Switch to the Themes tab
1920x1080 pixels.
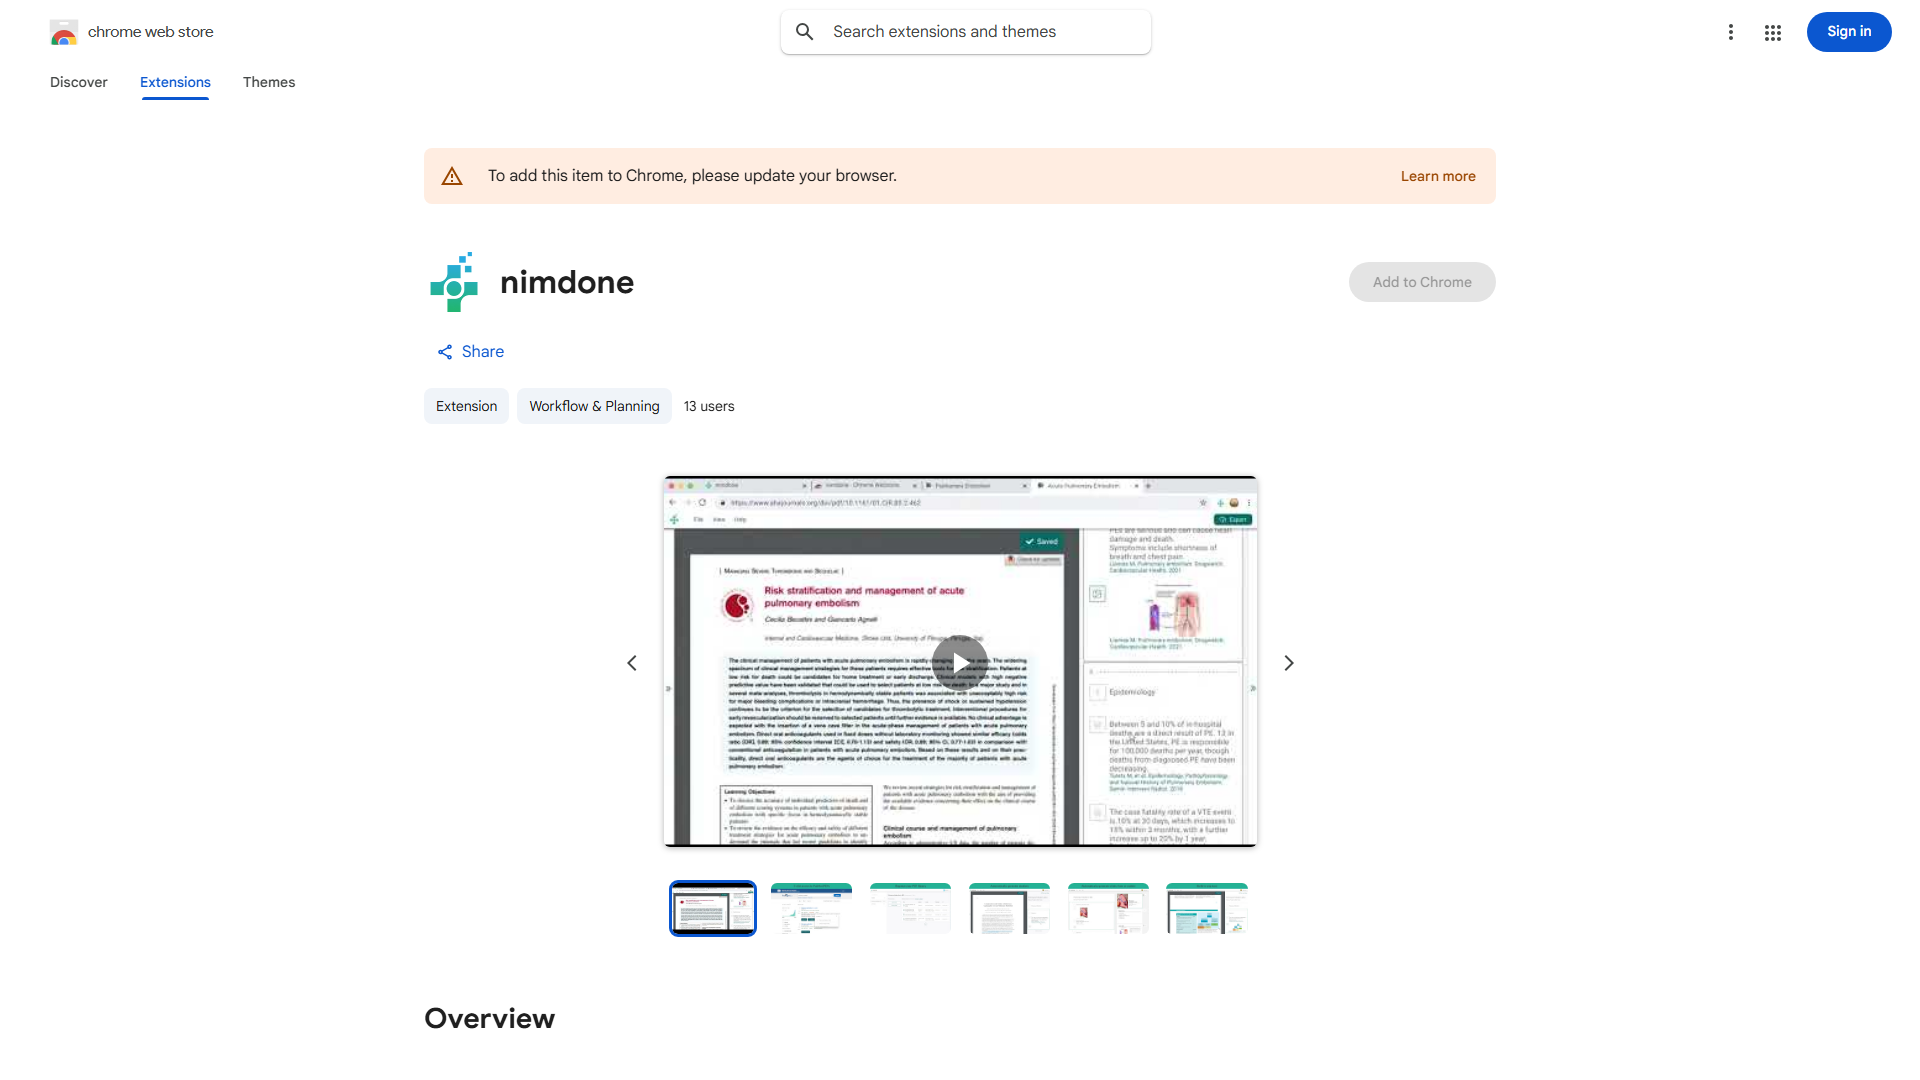(x=268, y=82)
